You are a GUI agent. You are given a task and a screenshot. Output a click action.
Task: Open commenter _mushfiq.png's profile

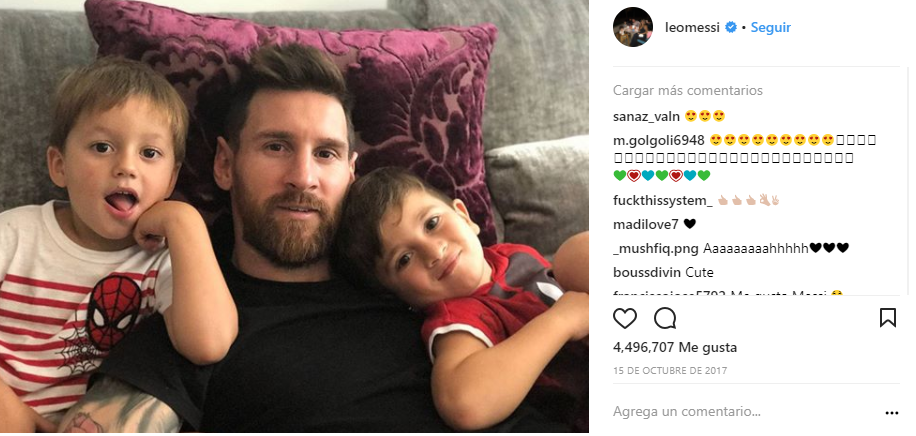click(655, 248)
